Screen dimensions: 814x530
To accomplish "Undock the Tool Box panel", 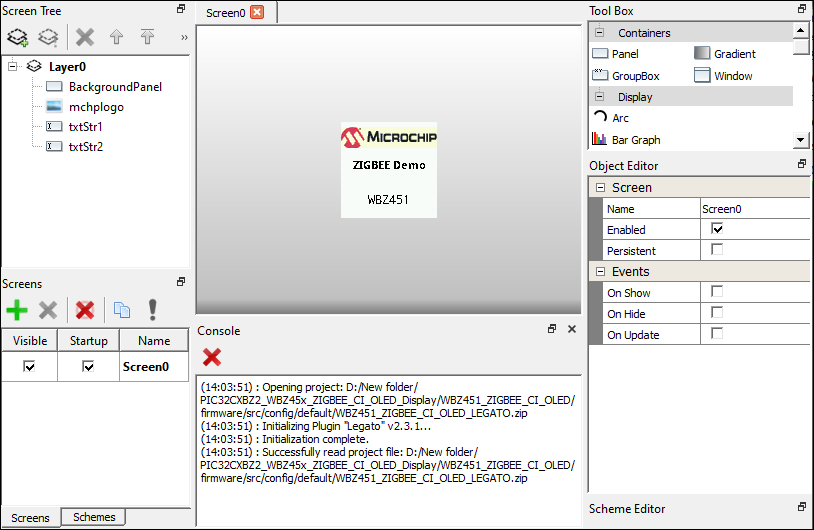I will [802, 9].
